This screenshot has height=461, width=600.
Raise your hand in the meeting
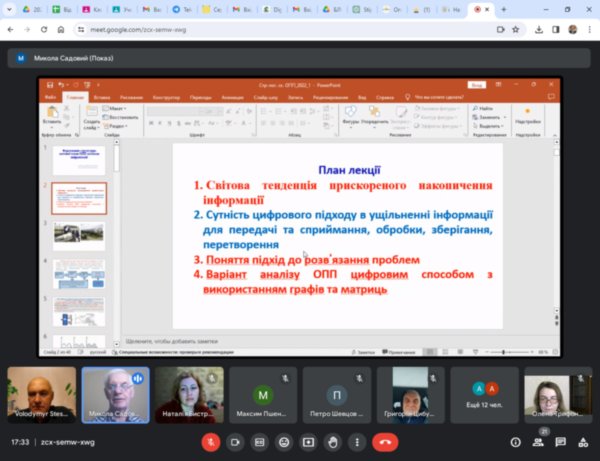coord(332,441)
